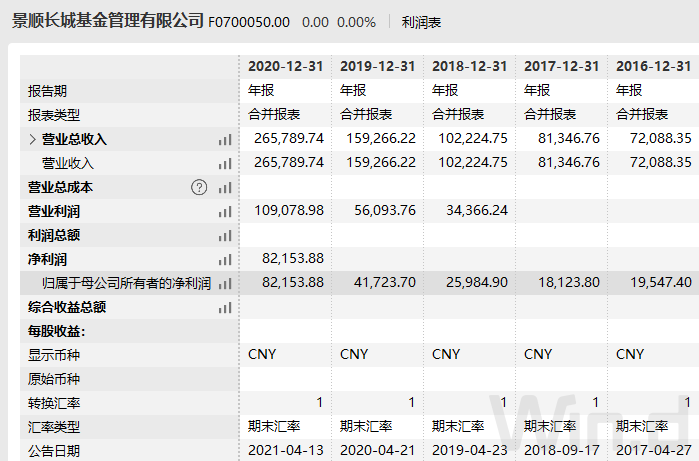Click chart icon beside 利润总额 row
699x461 pixels.
[225, 236]
